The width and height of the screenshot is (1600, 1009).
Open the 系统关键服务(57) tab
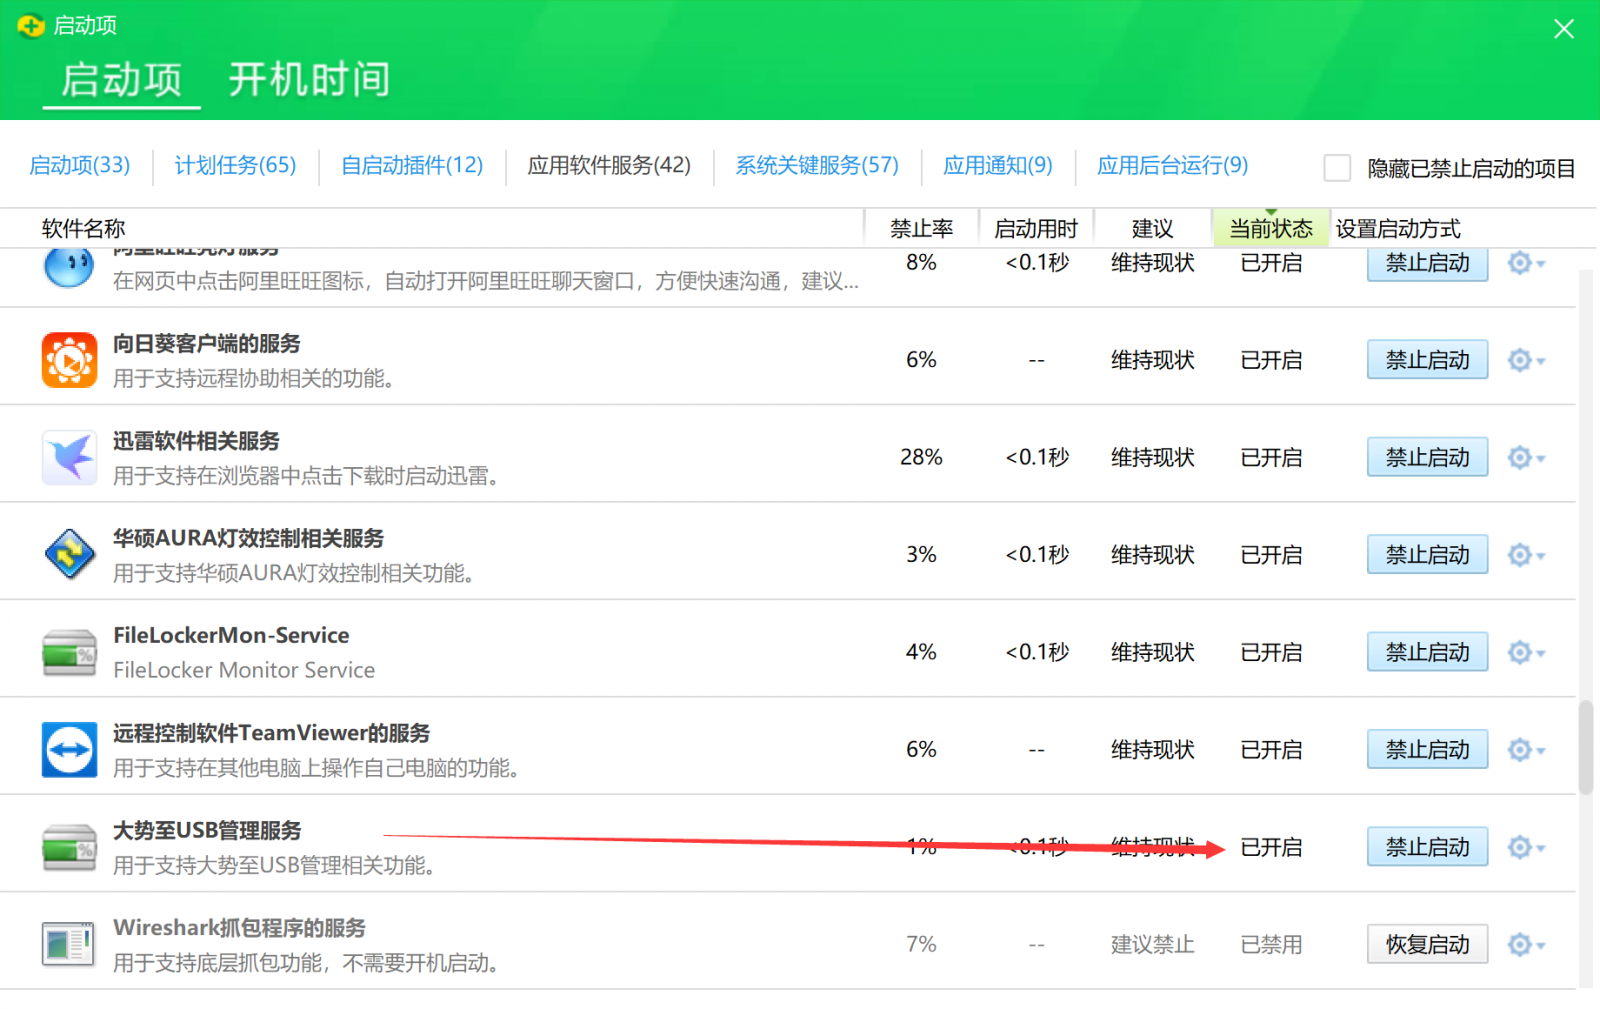click(x=817, y=165)
